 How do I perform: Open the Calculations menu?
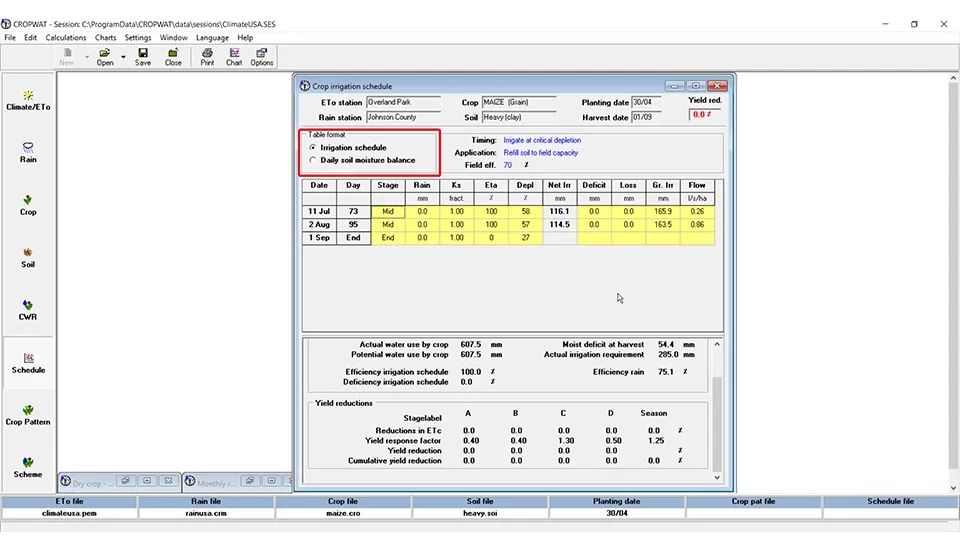(x=66, y=38)
